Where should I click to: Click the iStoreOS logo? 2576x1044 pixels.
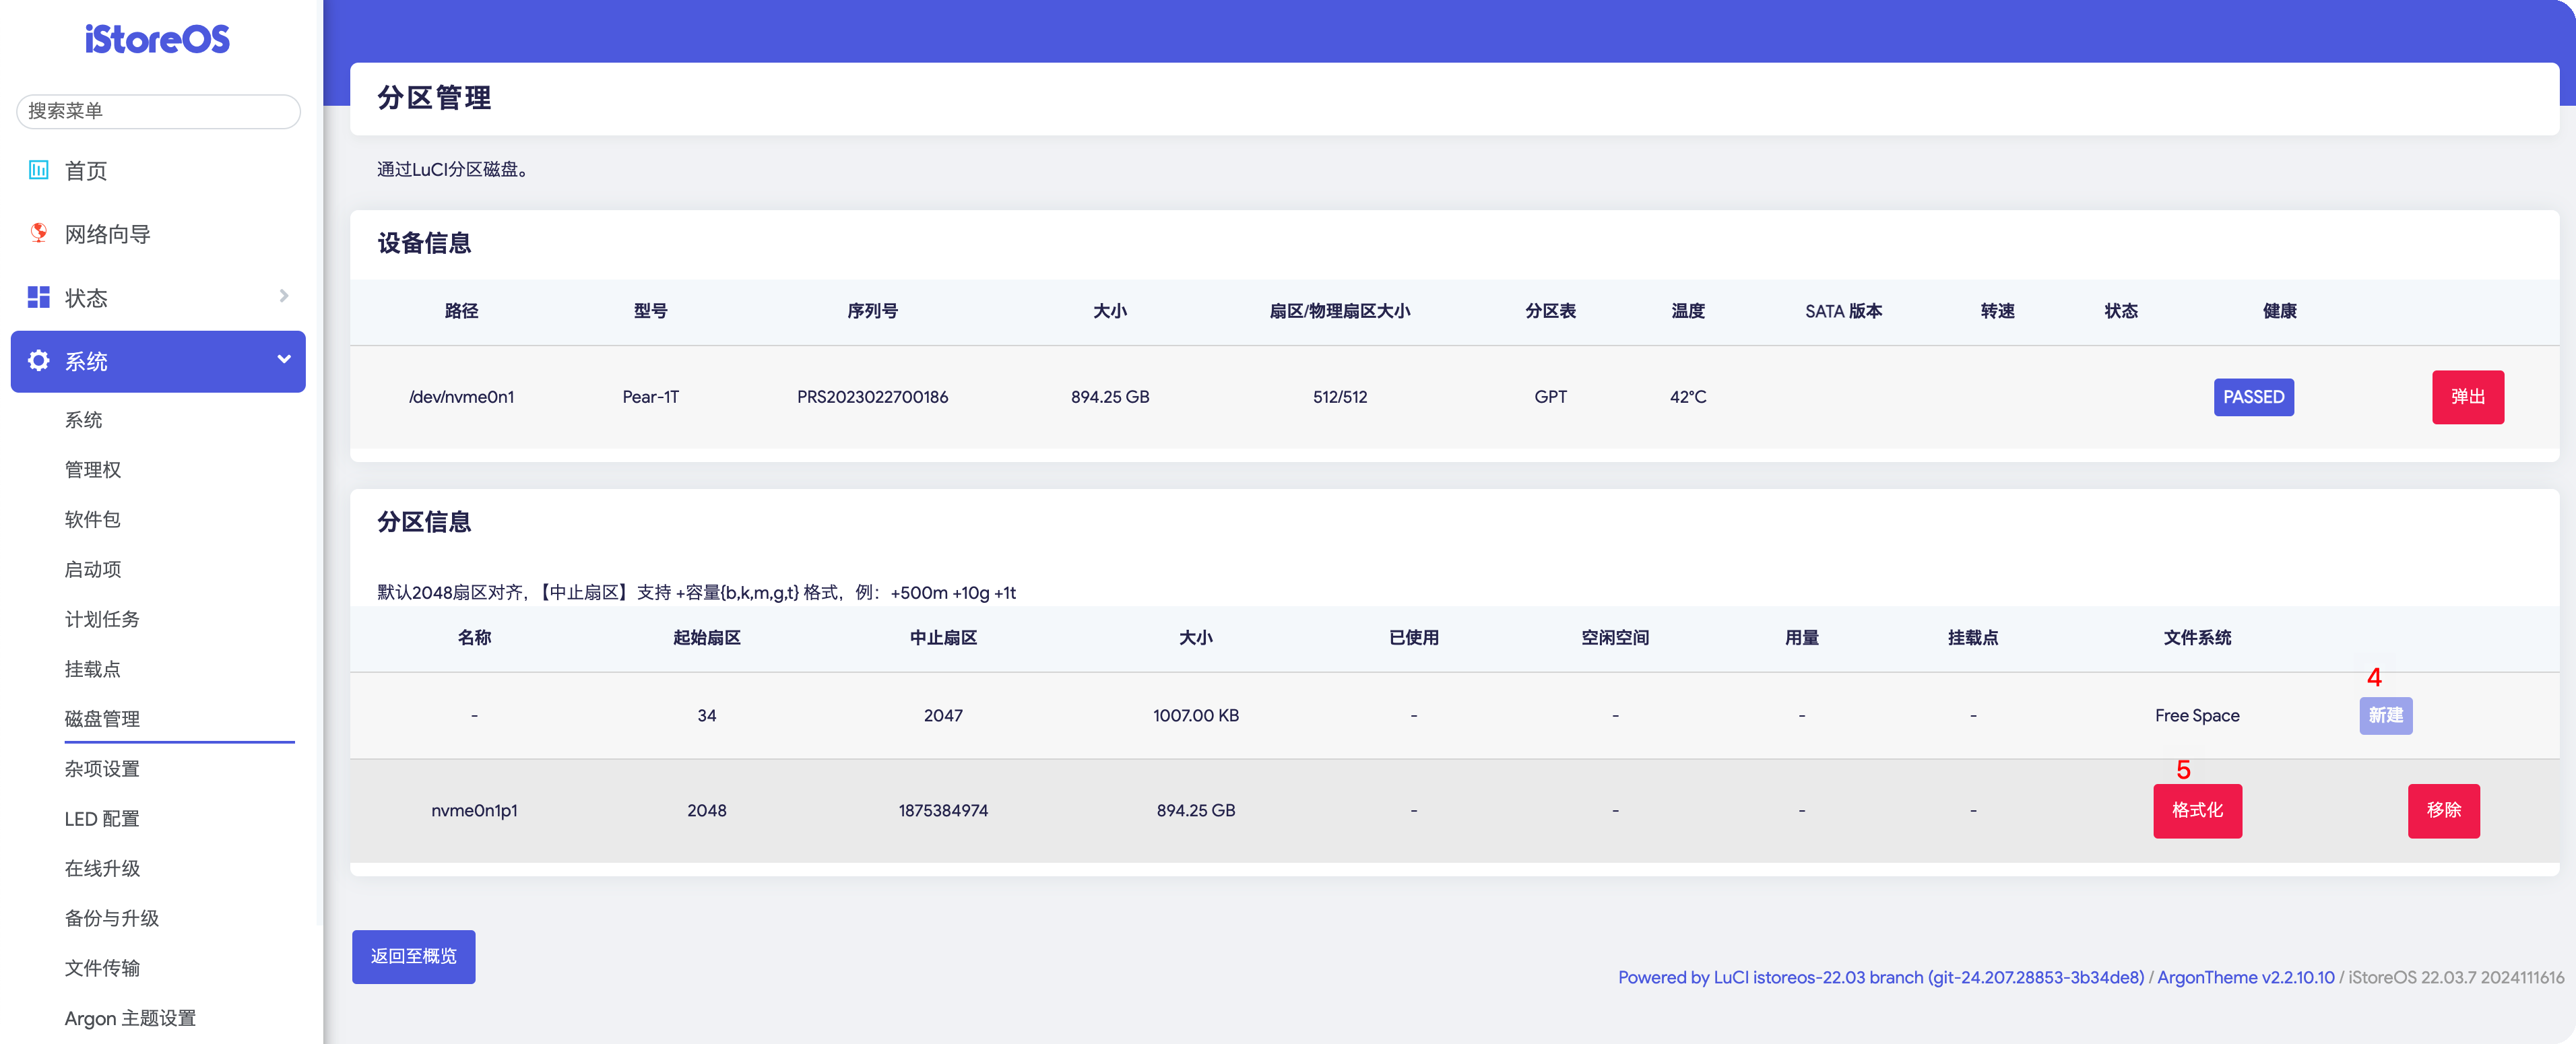click(x=157, y=39)
